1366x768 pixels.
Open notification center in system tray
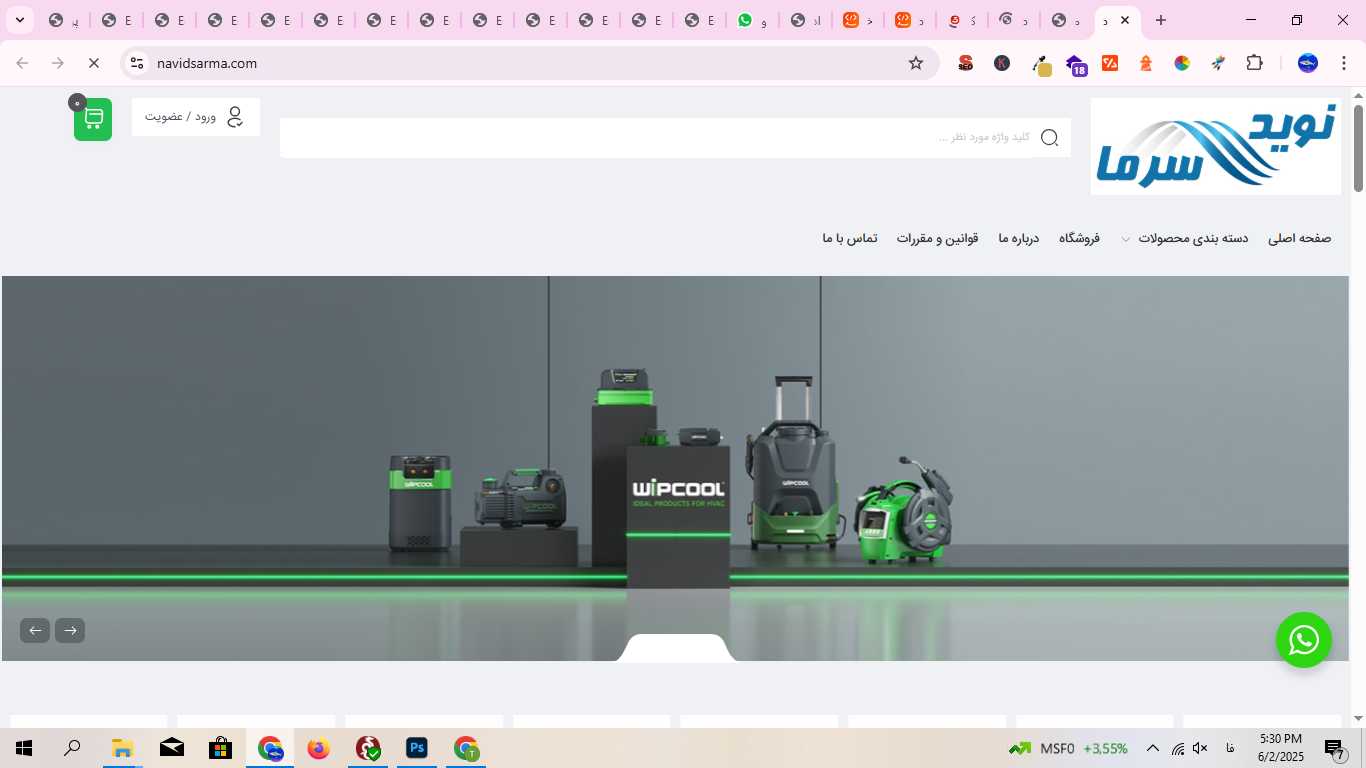[x=1334, y=748]
